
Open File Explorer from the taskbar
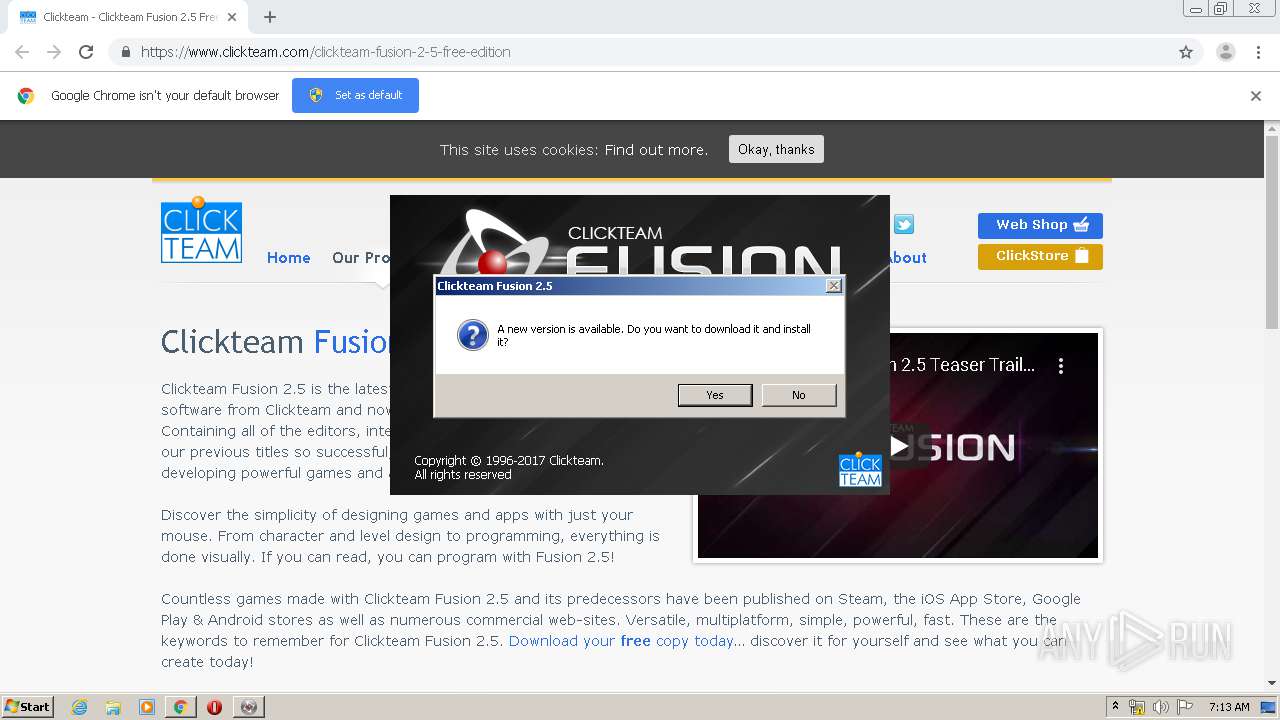pos(113,707)
